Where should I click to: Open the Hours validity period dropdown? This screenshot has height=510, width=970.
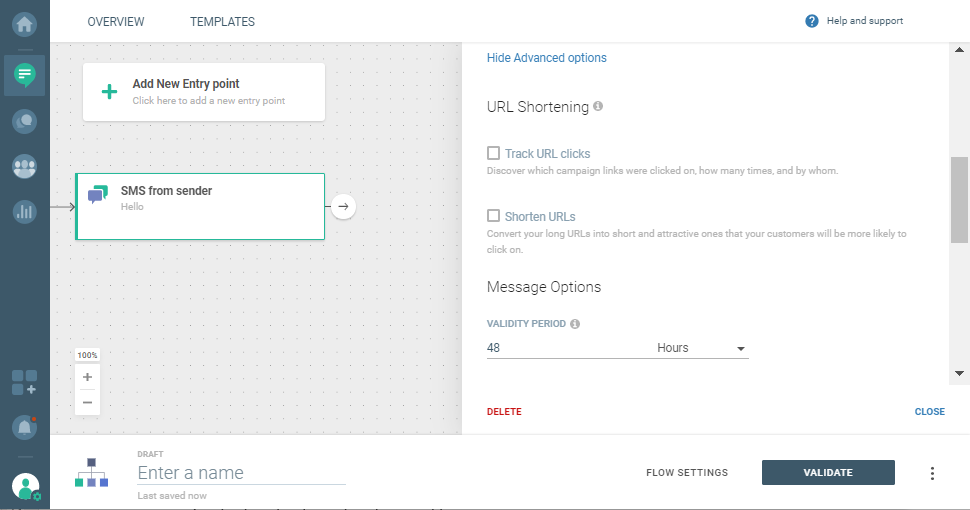701,348
